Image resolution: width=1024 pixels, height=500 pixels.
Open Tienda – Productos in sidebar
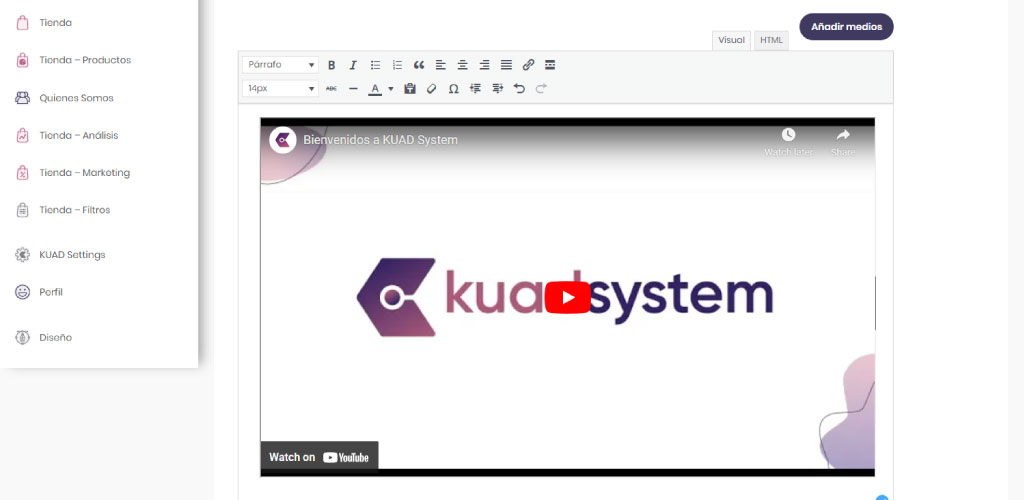[85, 60]
